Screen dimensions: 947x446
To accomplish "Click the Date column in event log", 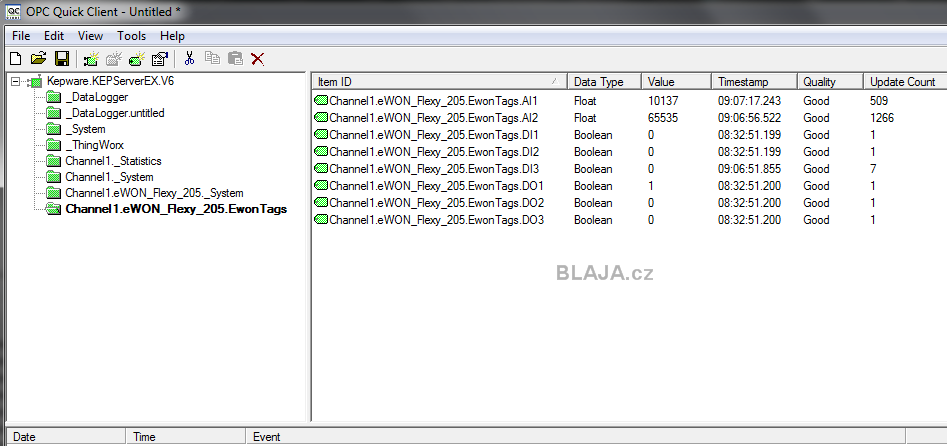I will (66, 436).
